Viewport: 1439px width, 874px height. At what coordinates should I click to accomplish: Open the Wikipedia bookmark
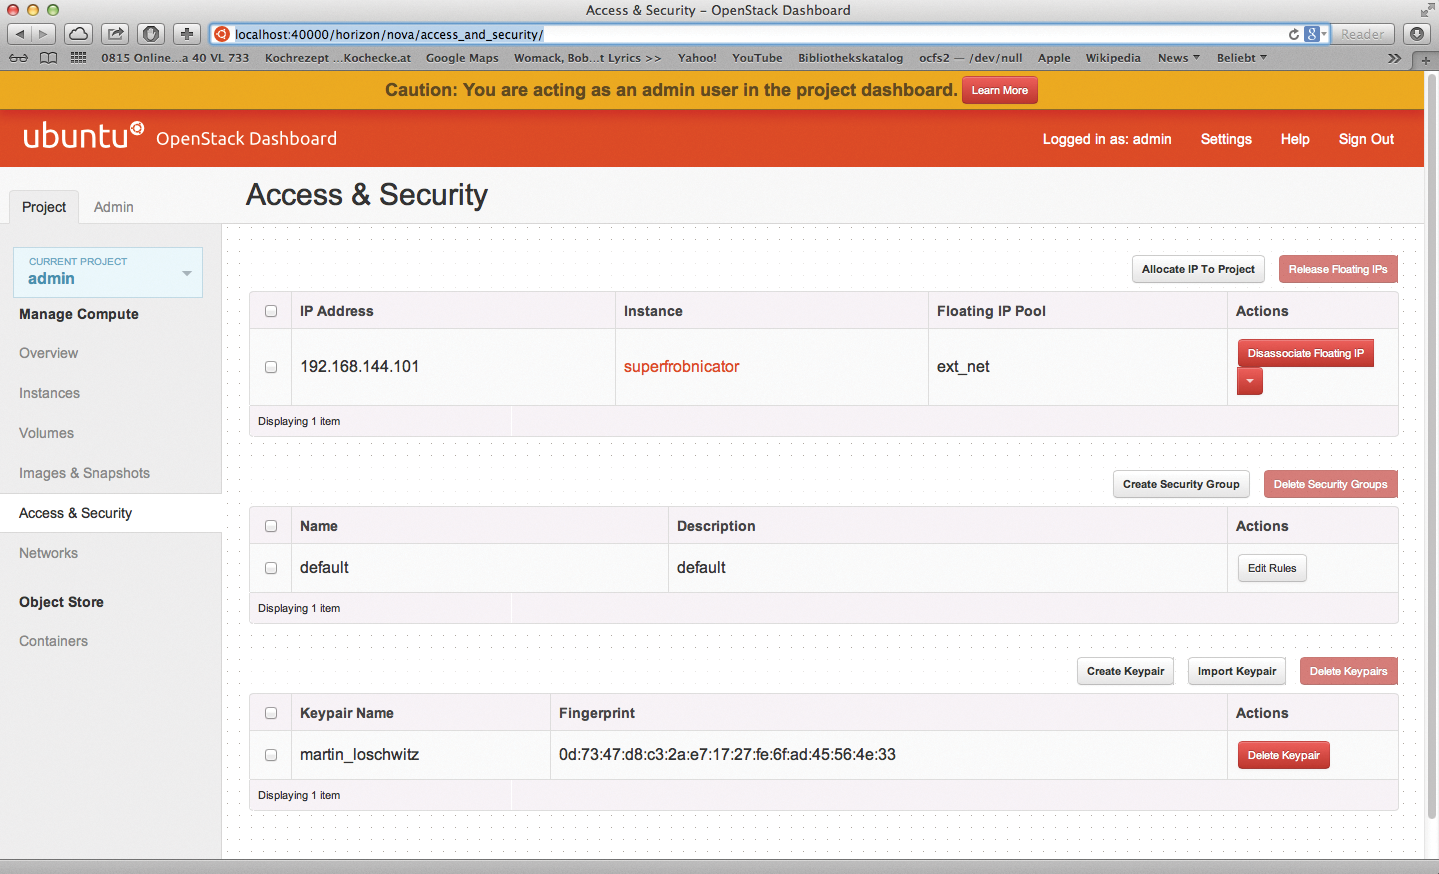[x=1113, y=58]
